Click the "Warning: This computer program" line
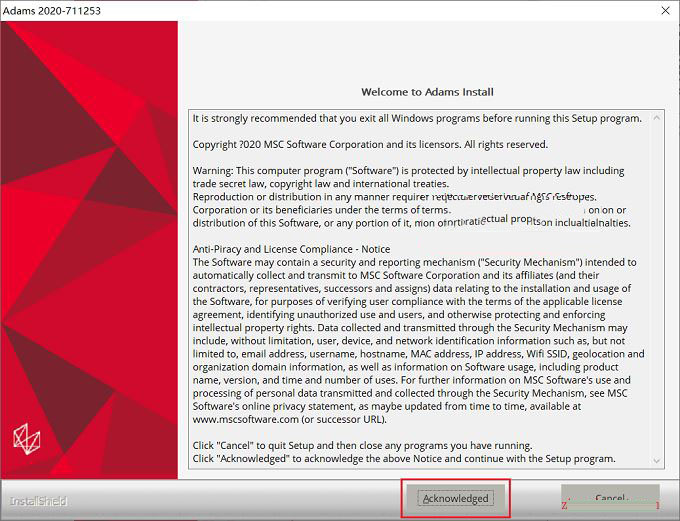The height and width of the screenshot is (521, 680). [408, 170]
